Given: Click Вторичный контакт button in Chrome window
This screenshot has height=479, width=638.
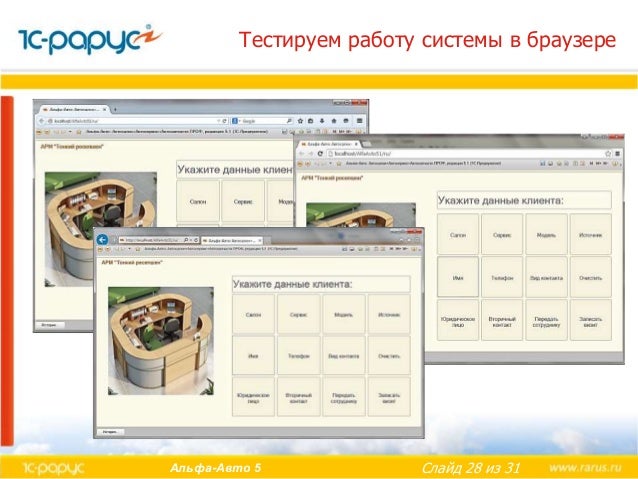Looking at the screenshot, I should 502,320.
